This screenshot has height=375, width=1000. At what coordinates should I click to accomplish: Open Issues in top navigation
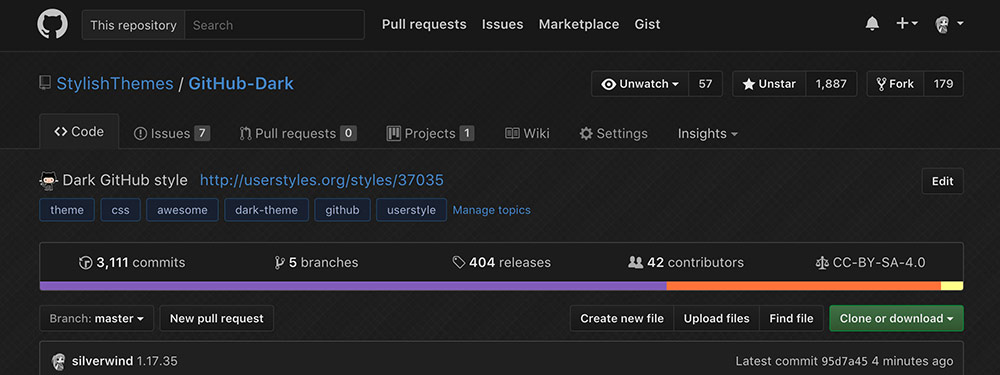pos(503,24)
